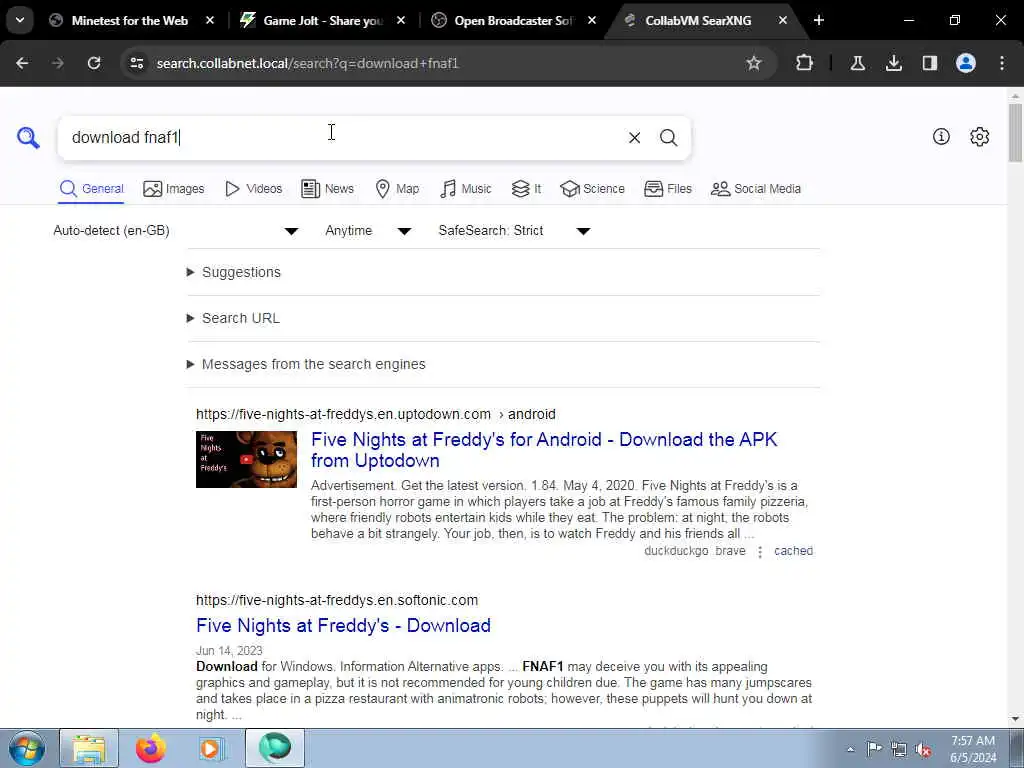This screenshot has width=1024, height=768.
Task: Select the General search category
Action: [x=91, y=189]
